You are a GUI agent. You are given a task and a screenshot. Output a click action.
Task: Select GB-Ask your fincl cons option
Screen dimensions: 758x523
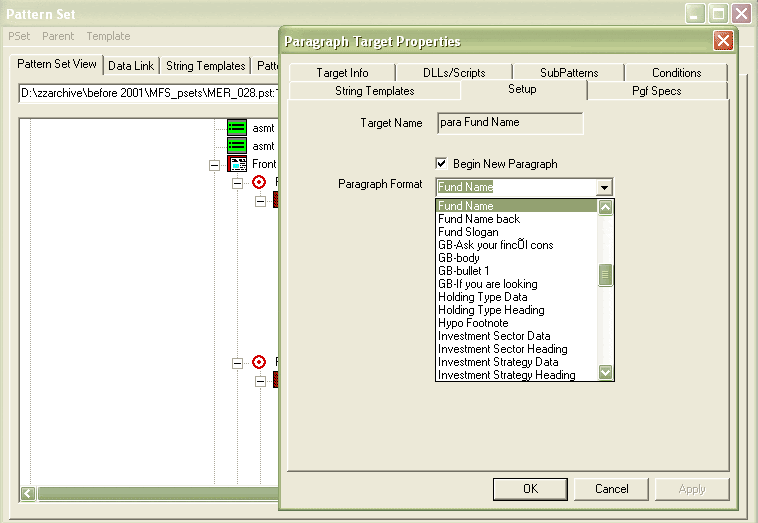[x=517, y=245]
